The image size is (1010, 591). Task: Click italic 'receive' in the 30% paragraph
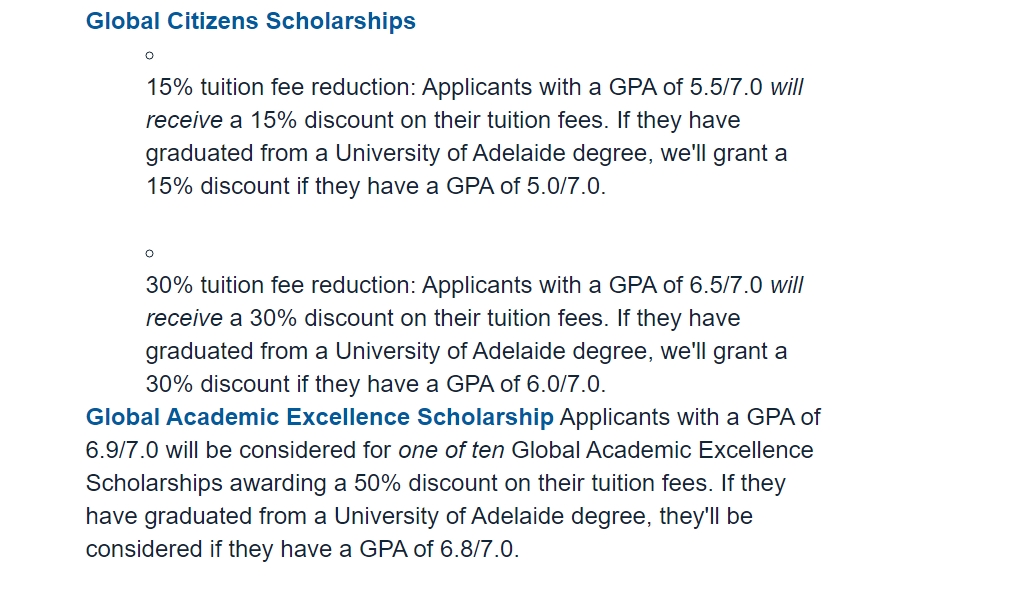click(x=184, y=318)
